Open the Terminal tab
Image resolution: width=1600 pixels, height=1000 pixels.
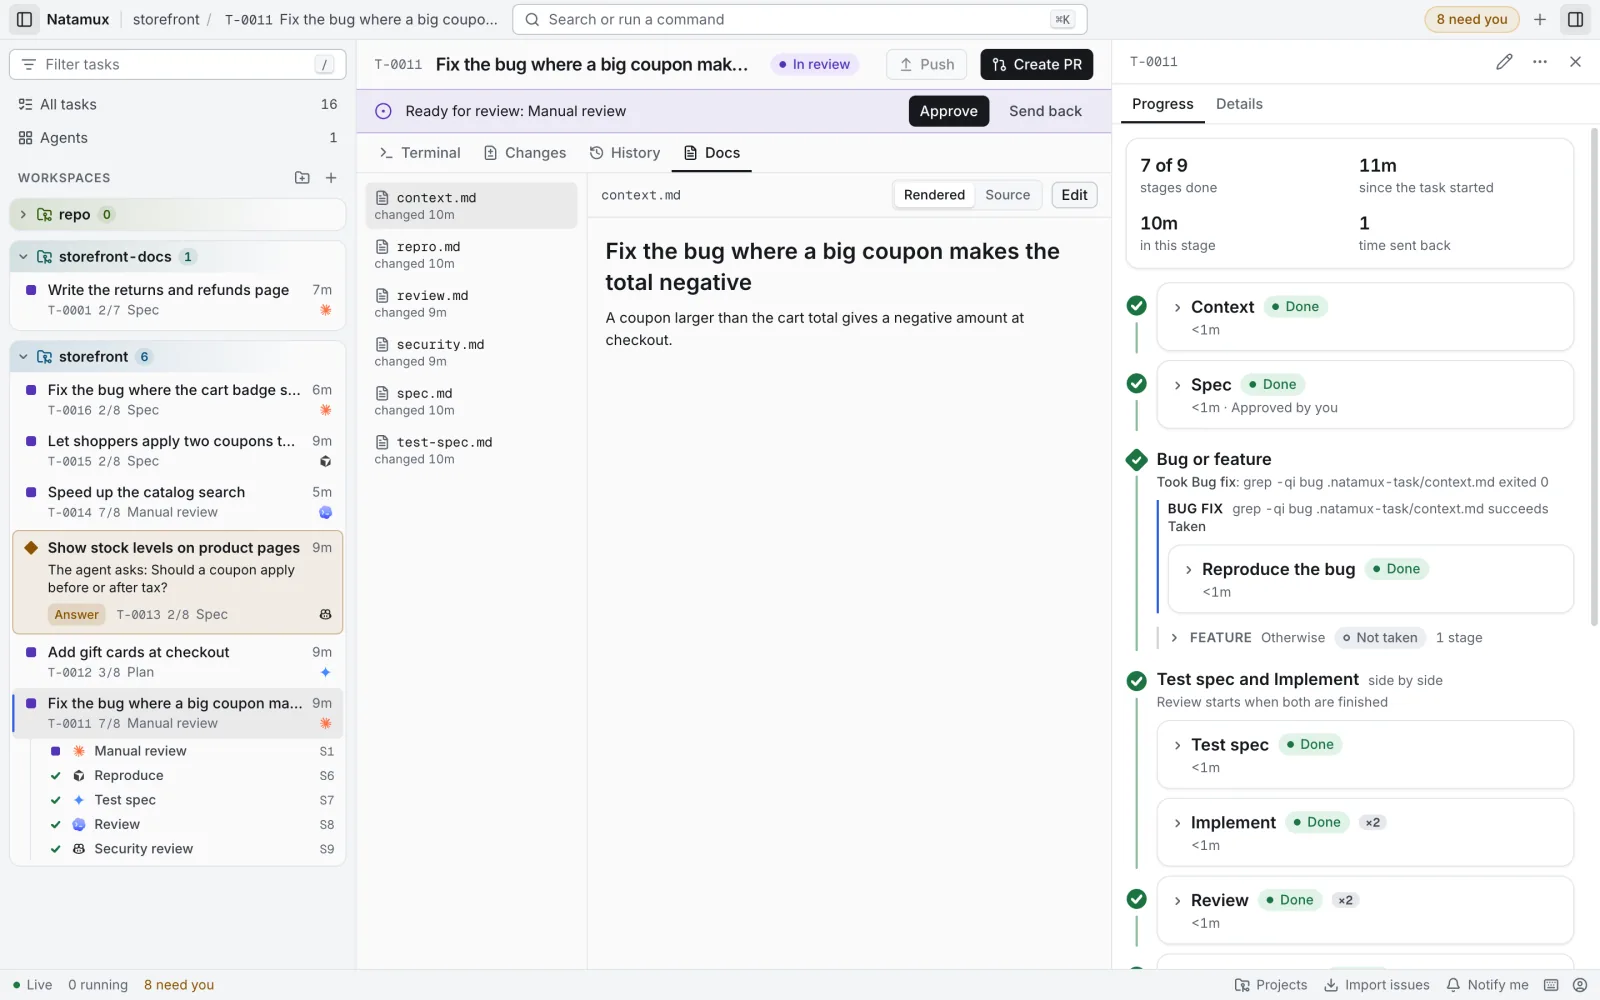[420, 153]
